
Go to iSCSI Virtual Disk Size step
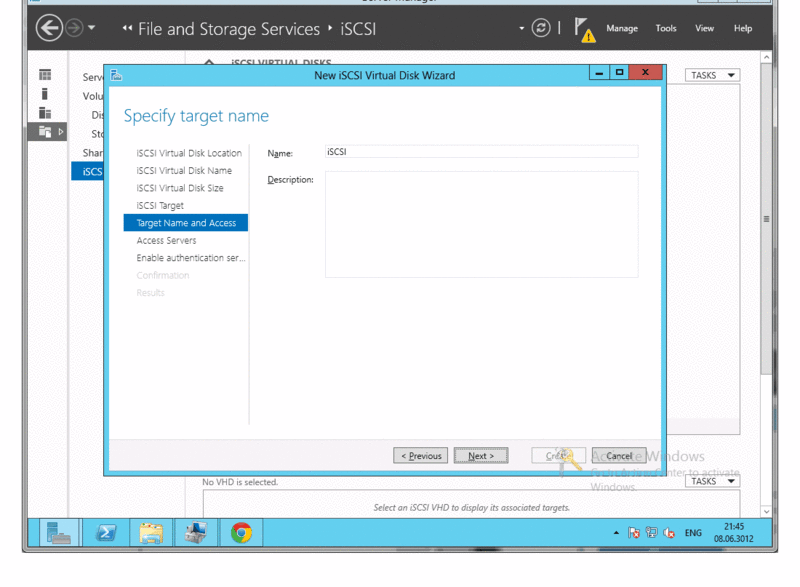(x=180, y=188)
